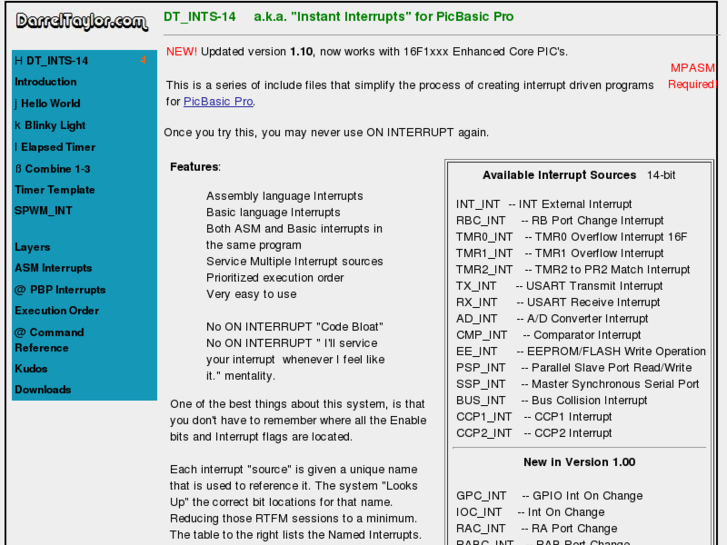Click the PSP_INT table entry
This screenshot has height=545, width=727.
pos(574,368)
